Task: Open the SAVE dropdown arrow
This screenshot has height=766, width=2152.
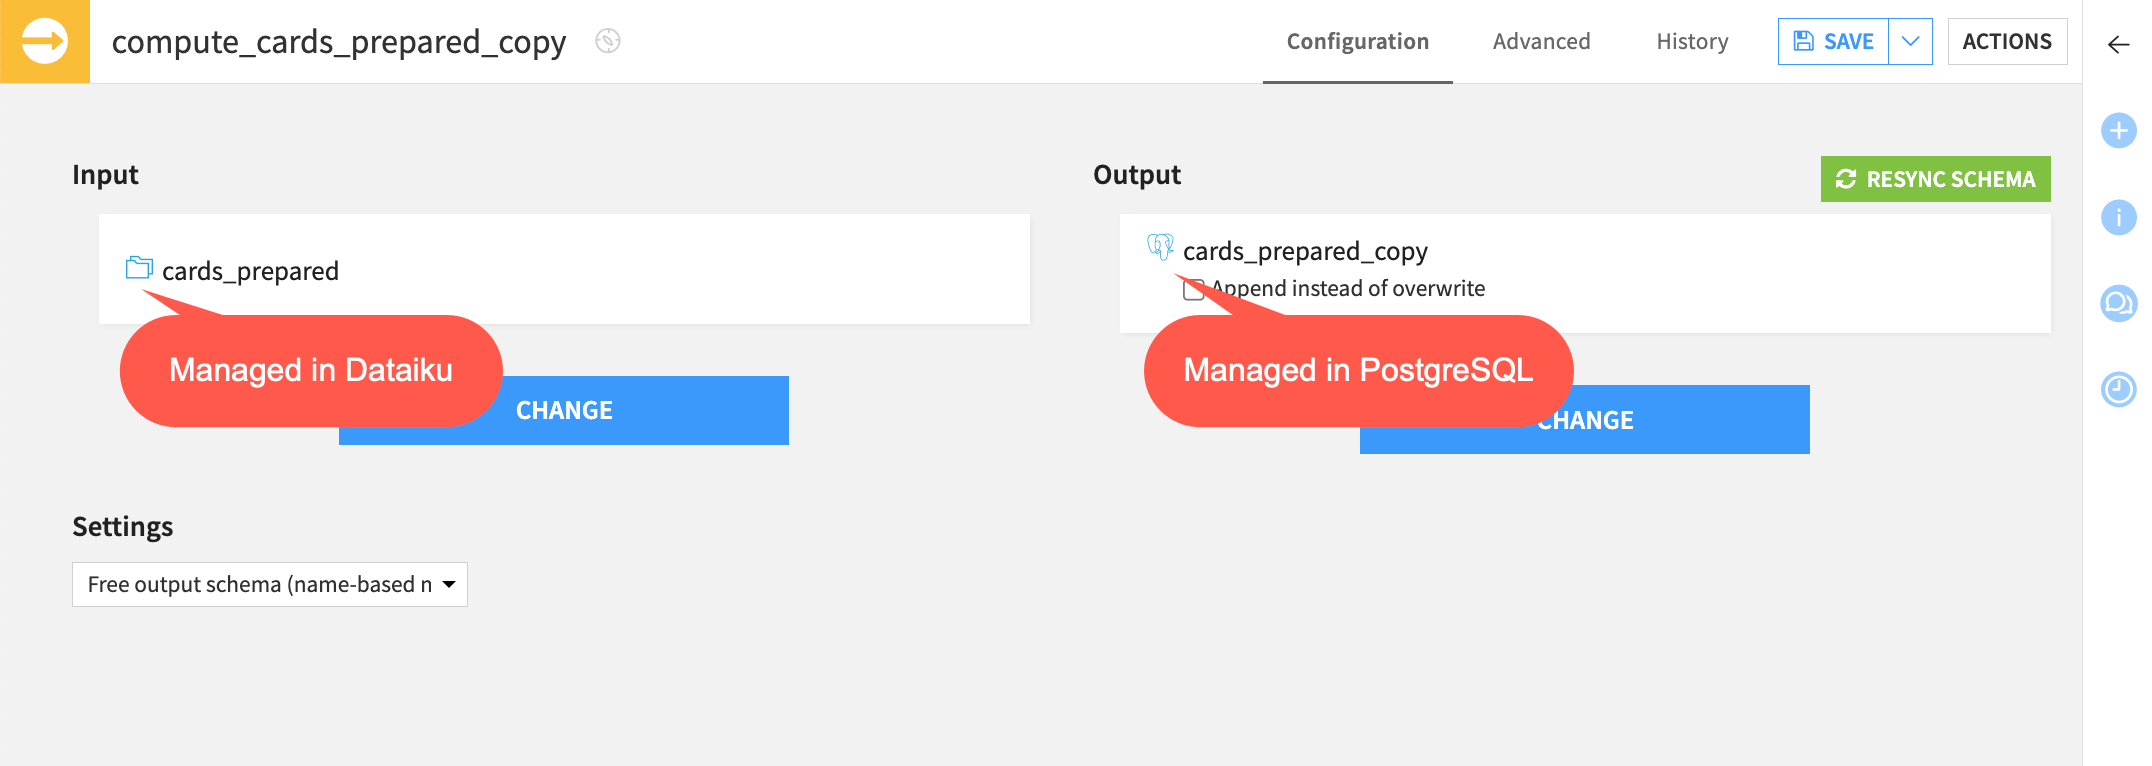Action: (1911, 41)
